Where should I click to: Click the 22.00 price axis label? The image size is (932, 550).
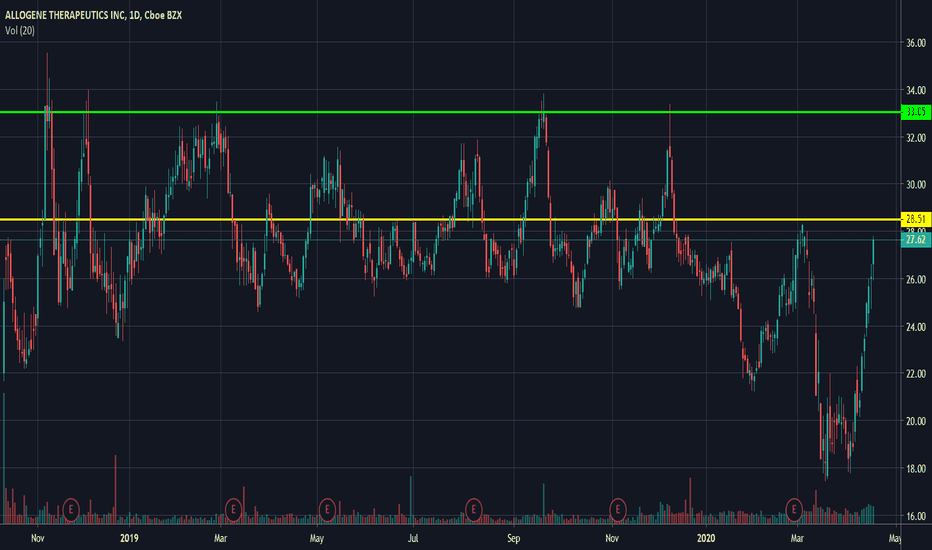pyautogui.click(x=916, y=374)
